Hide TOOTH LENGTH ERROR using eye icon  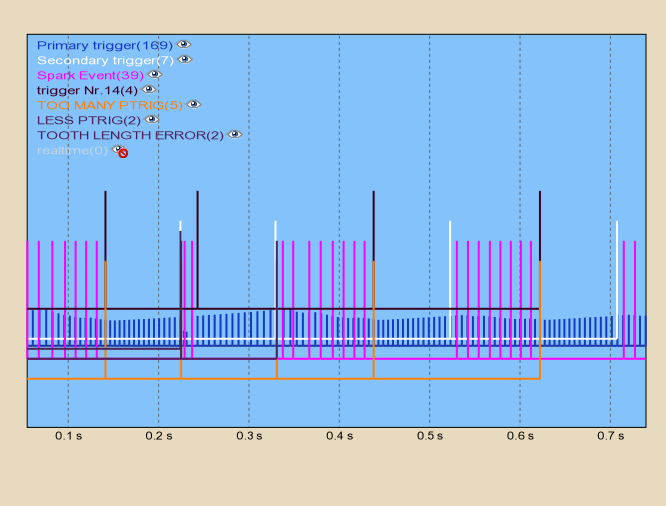click(233, 135)
